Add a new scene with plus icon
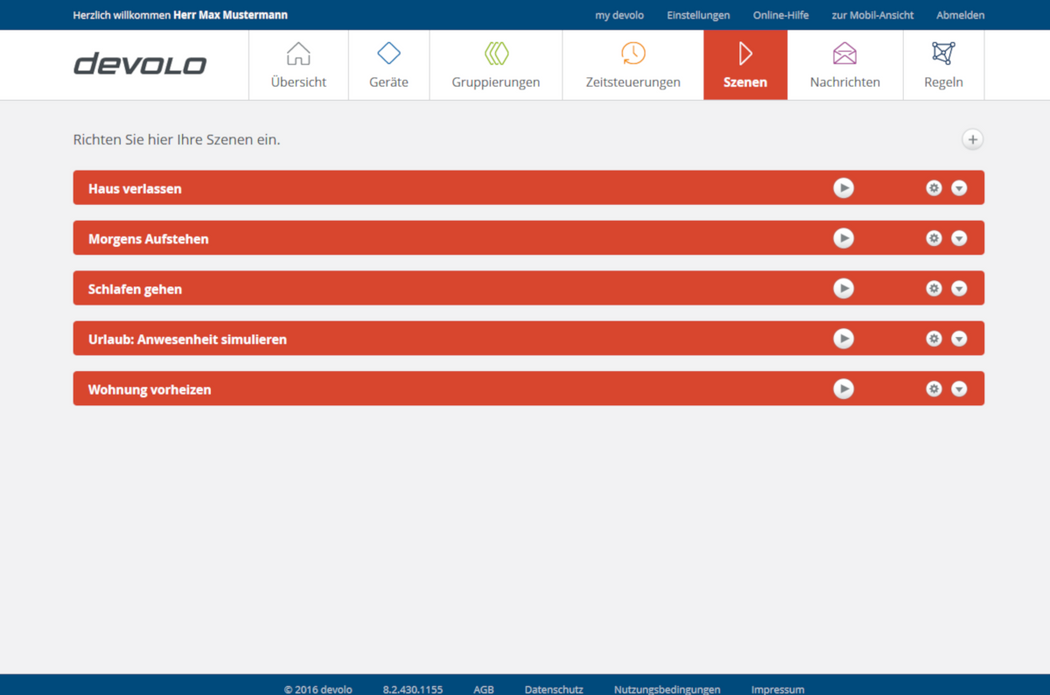 (x=972, y=140)
